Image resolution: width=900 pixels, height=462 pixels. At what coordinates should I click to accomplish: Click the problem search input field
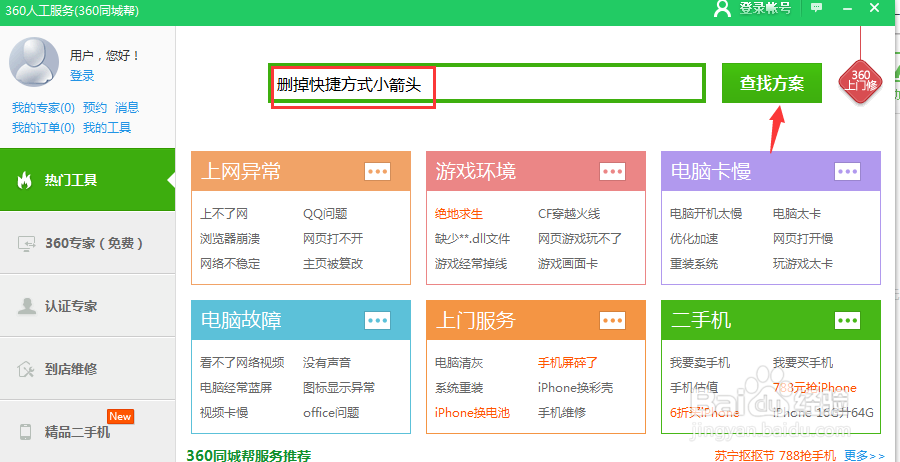487,84
